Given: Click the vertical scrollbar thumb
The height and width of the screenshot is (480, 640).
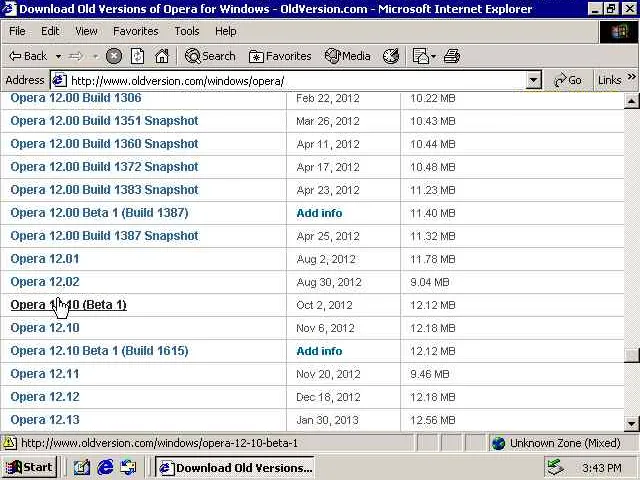Looking at the screenshot, I should (631, 355).
